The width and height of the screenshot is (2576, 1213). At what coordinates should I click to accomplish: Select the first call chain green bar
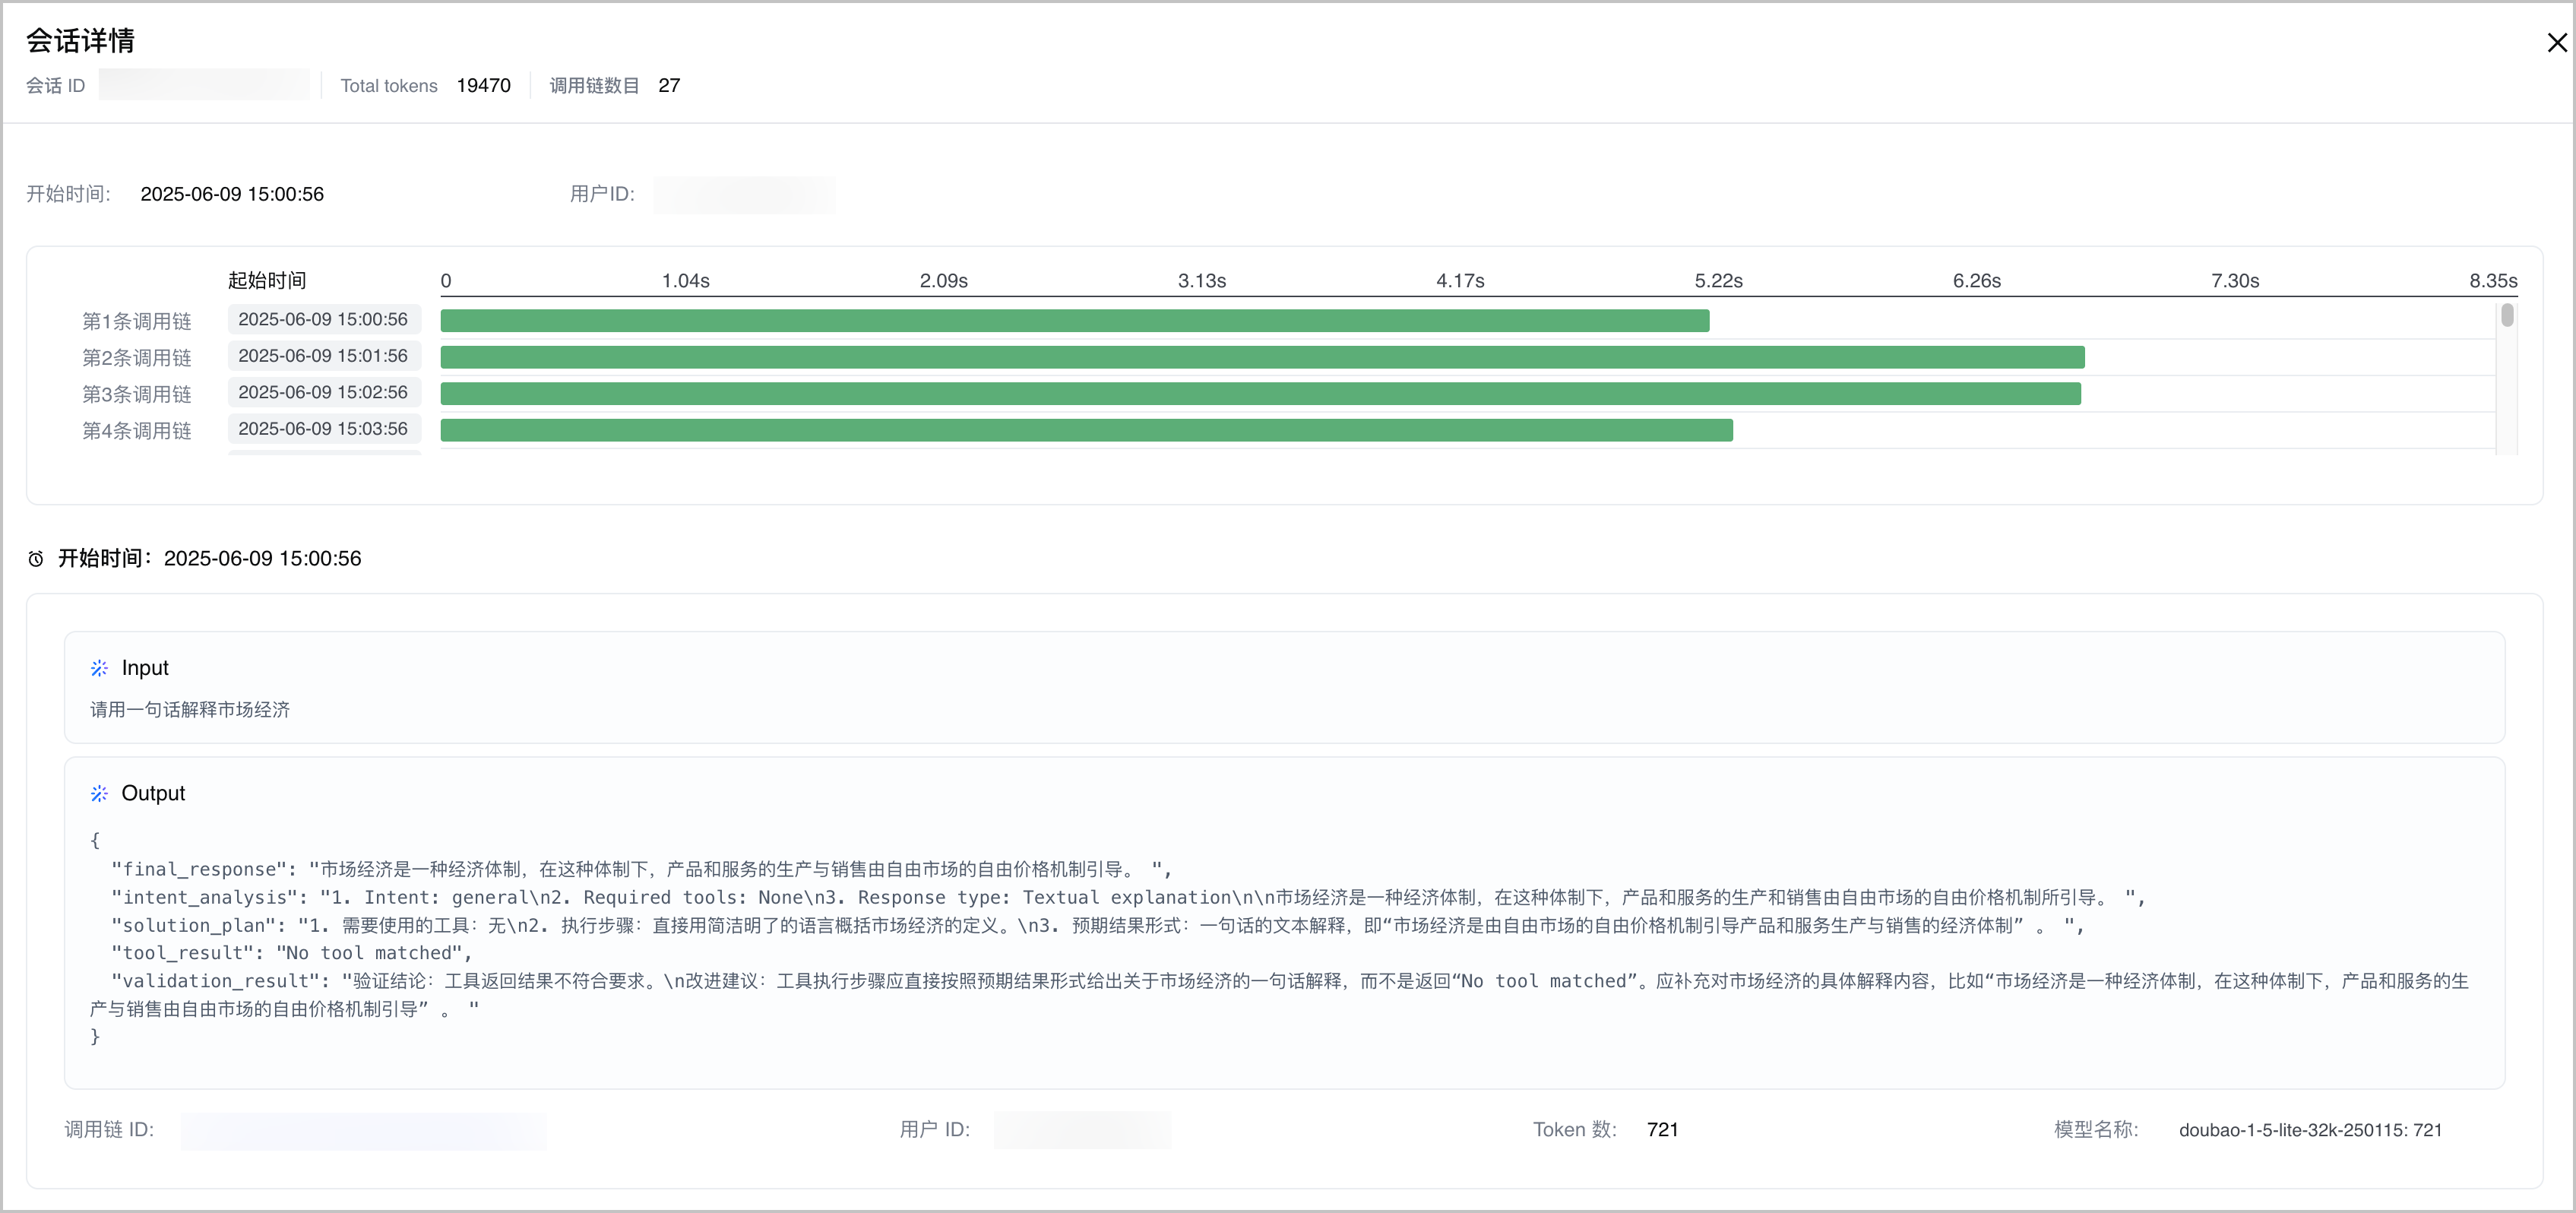[1074, 321]
